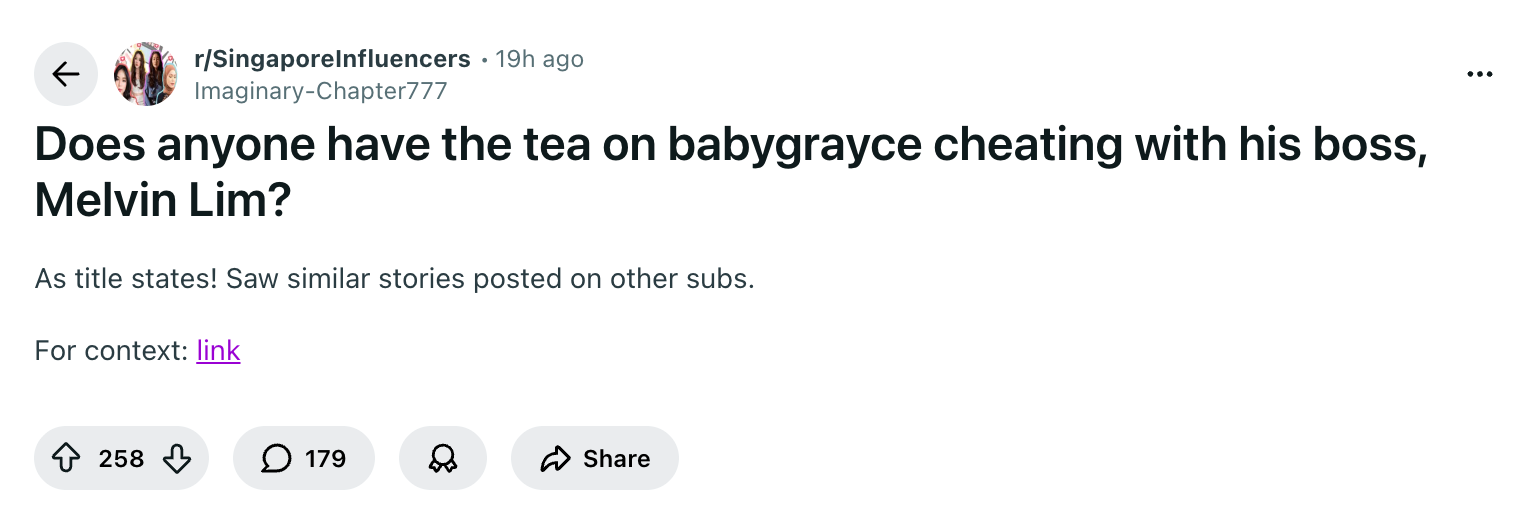
Task: Downvote the babygrayce post
Action: pyautogui.click(x=176, y=458)
